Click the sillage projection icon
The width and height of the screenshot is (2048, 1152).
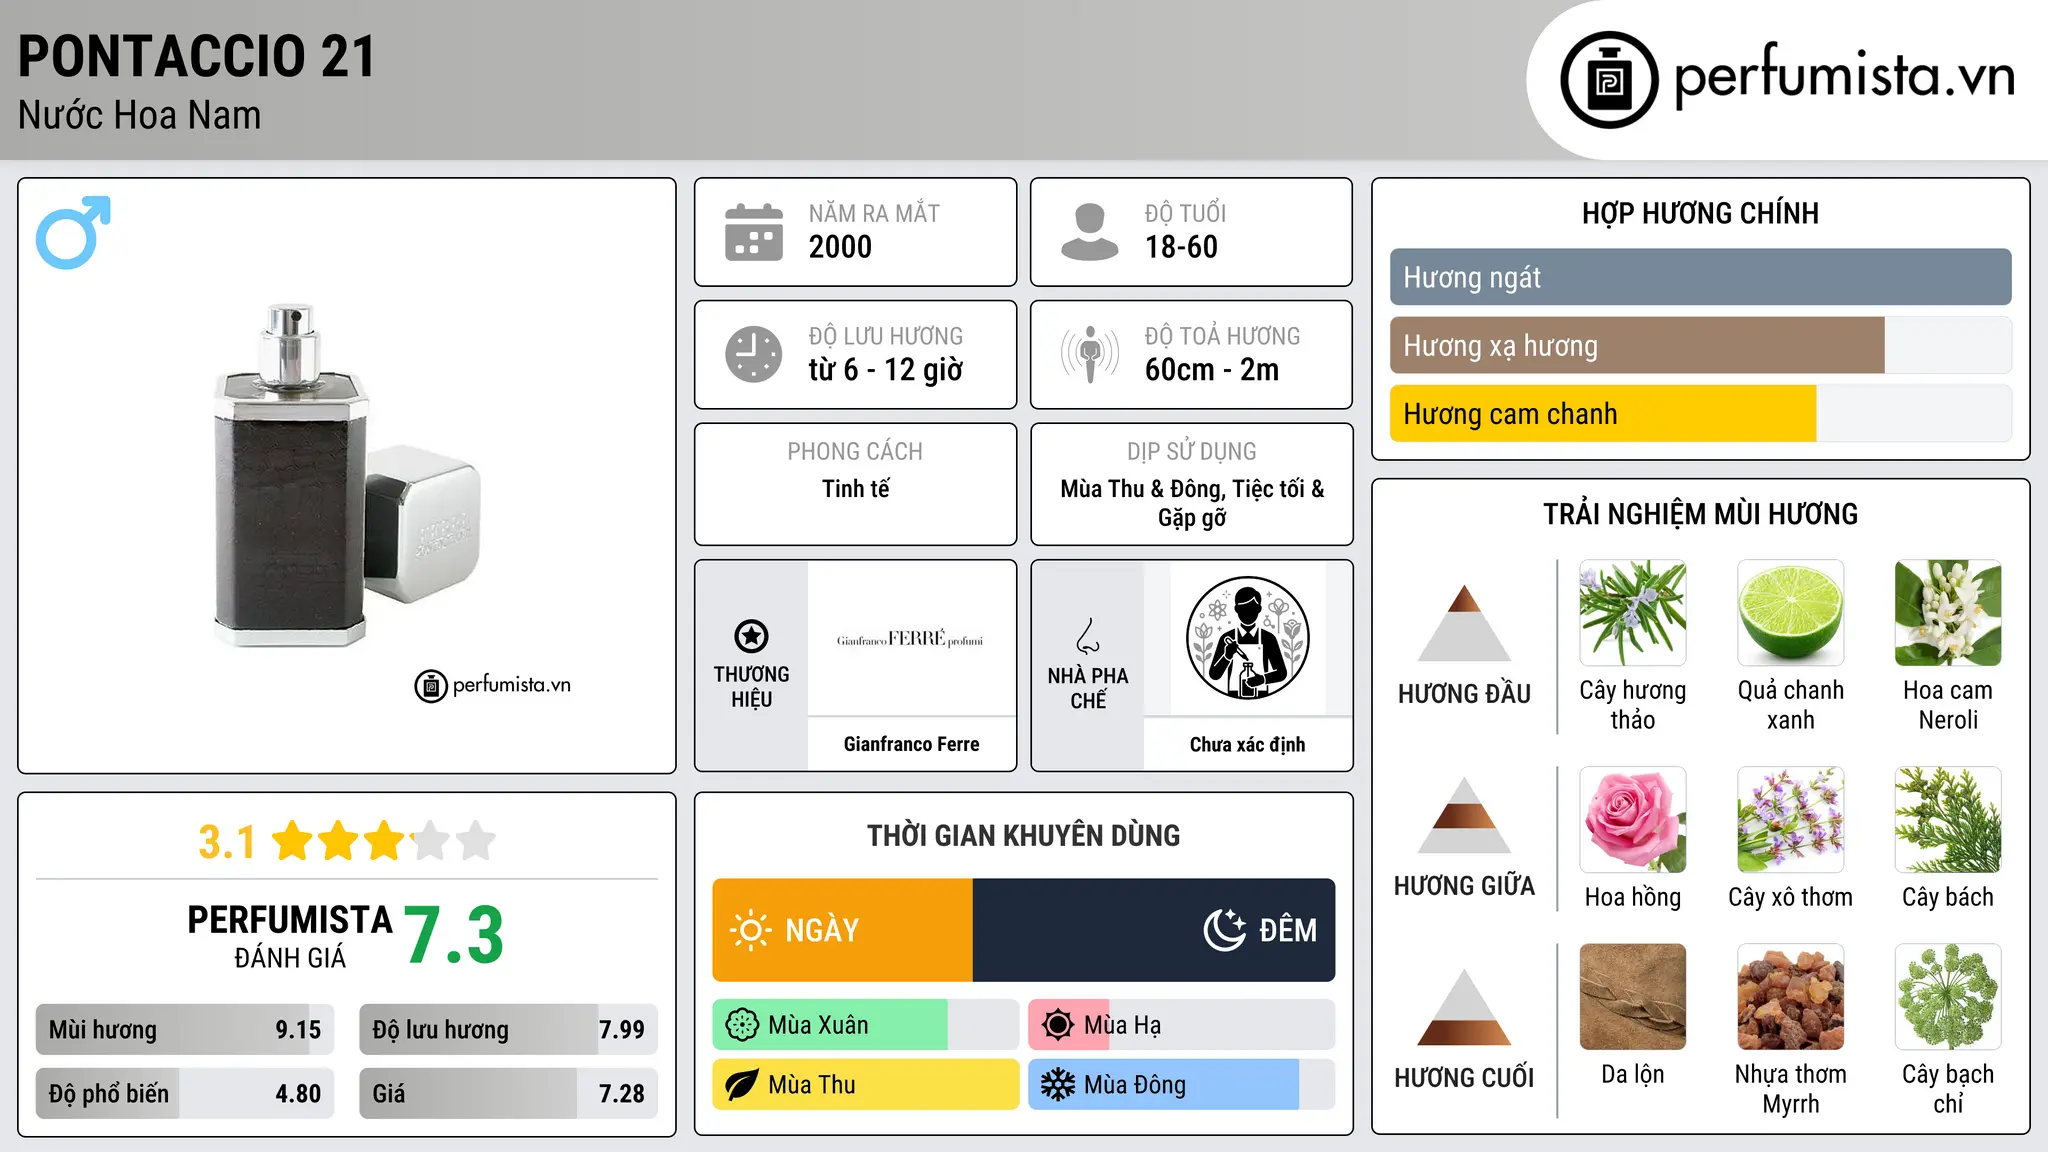tap(1089, 354)
